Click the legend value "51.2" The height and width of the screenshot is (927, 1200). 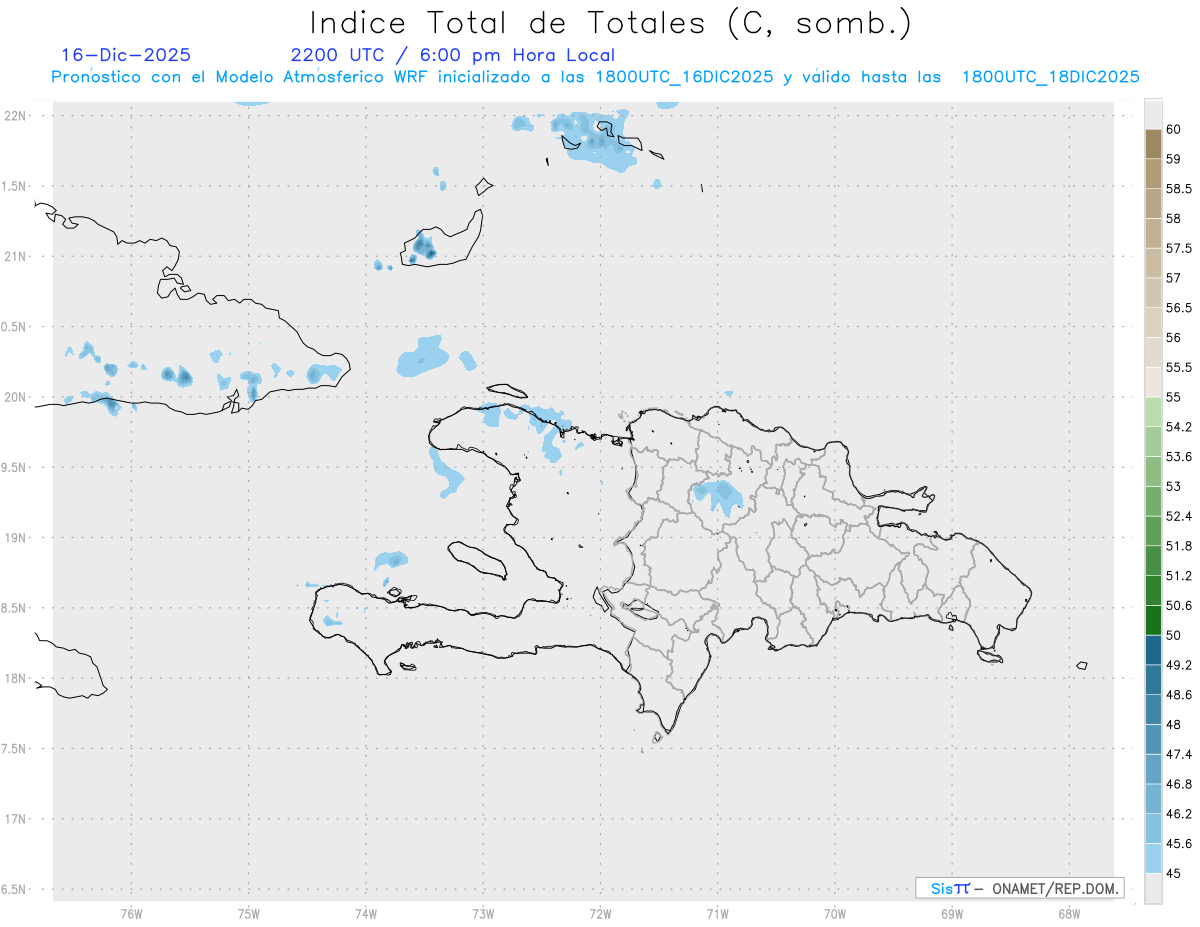pyautogui.click(x=1178, y=576)
